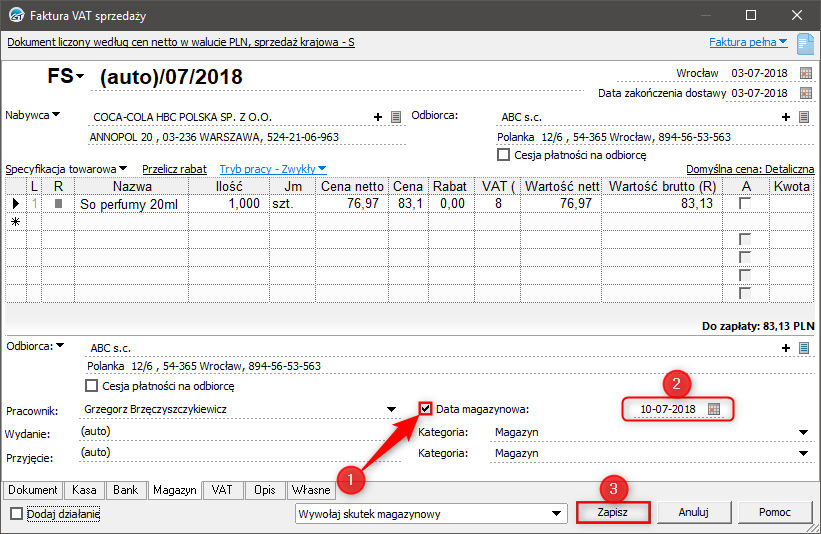This screenshot has height=534, width=821.
Task: Open Nabywca list icon next to COCA-COLA
Action: click(x=396, y=117)
